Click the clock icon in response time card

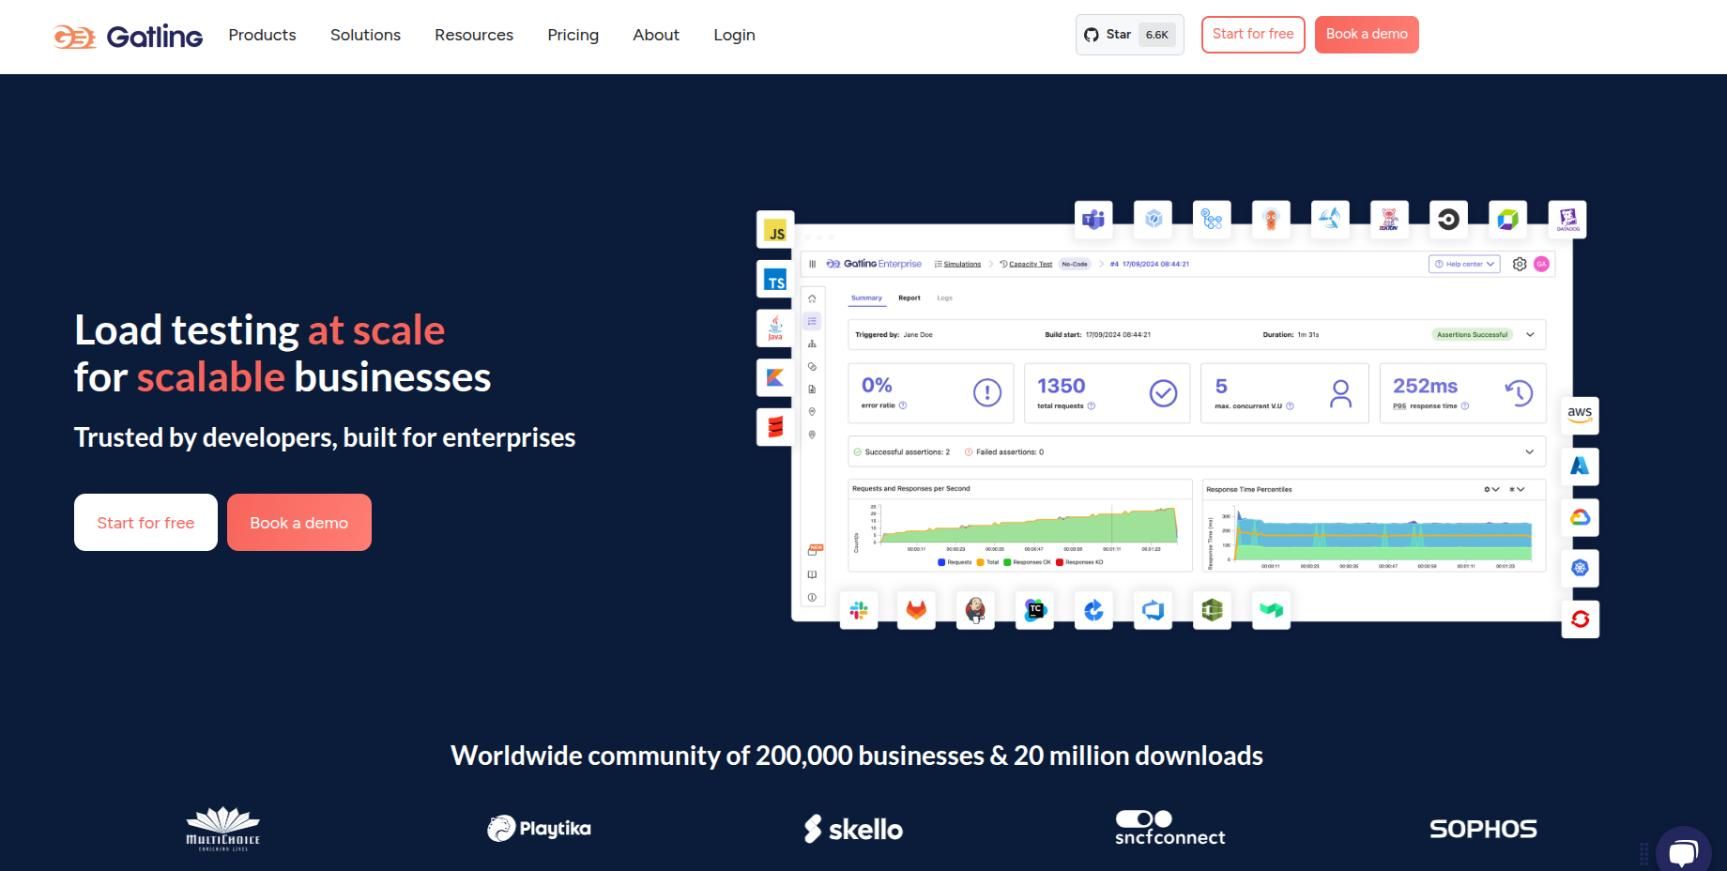pos(1519,393)
